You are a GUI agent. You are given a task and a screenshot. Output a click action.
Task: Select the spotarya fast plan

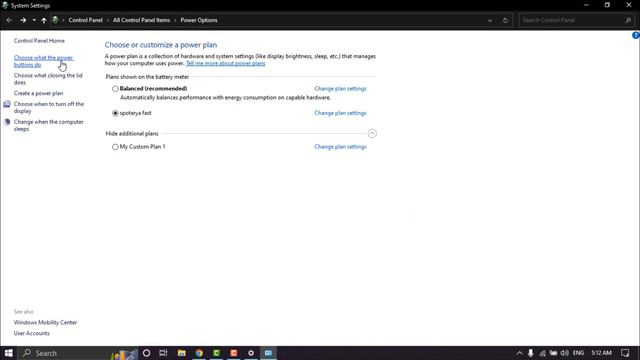115,113
